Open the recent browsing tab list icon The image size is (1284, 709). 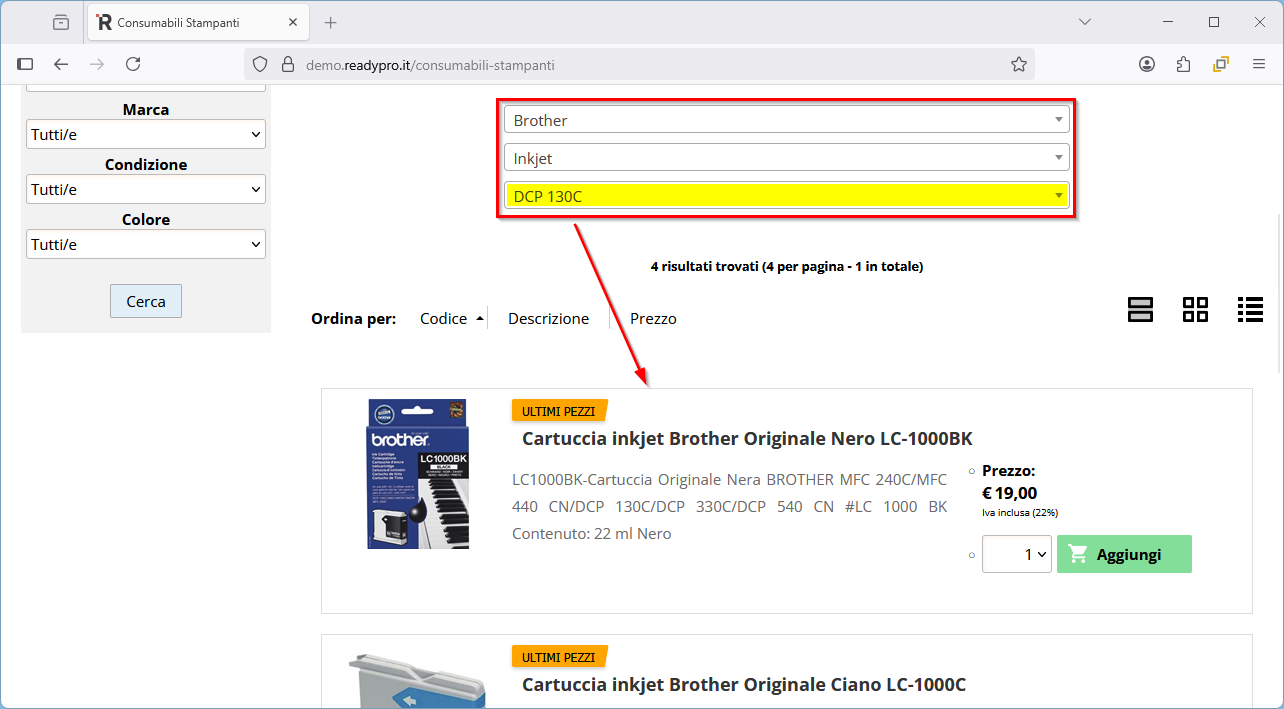61,22
